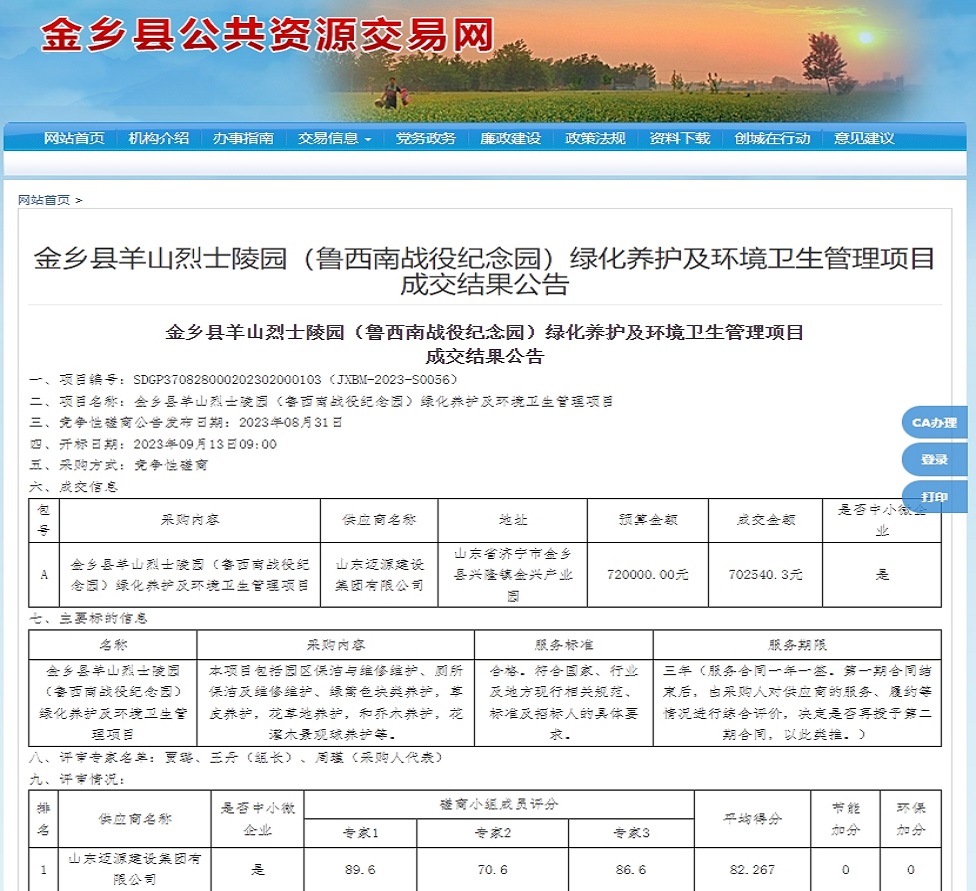
Task: Click the project number SDGP370828000202302000103
Action: (227, 380)
